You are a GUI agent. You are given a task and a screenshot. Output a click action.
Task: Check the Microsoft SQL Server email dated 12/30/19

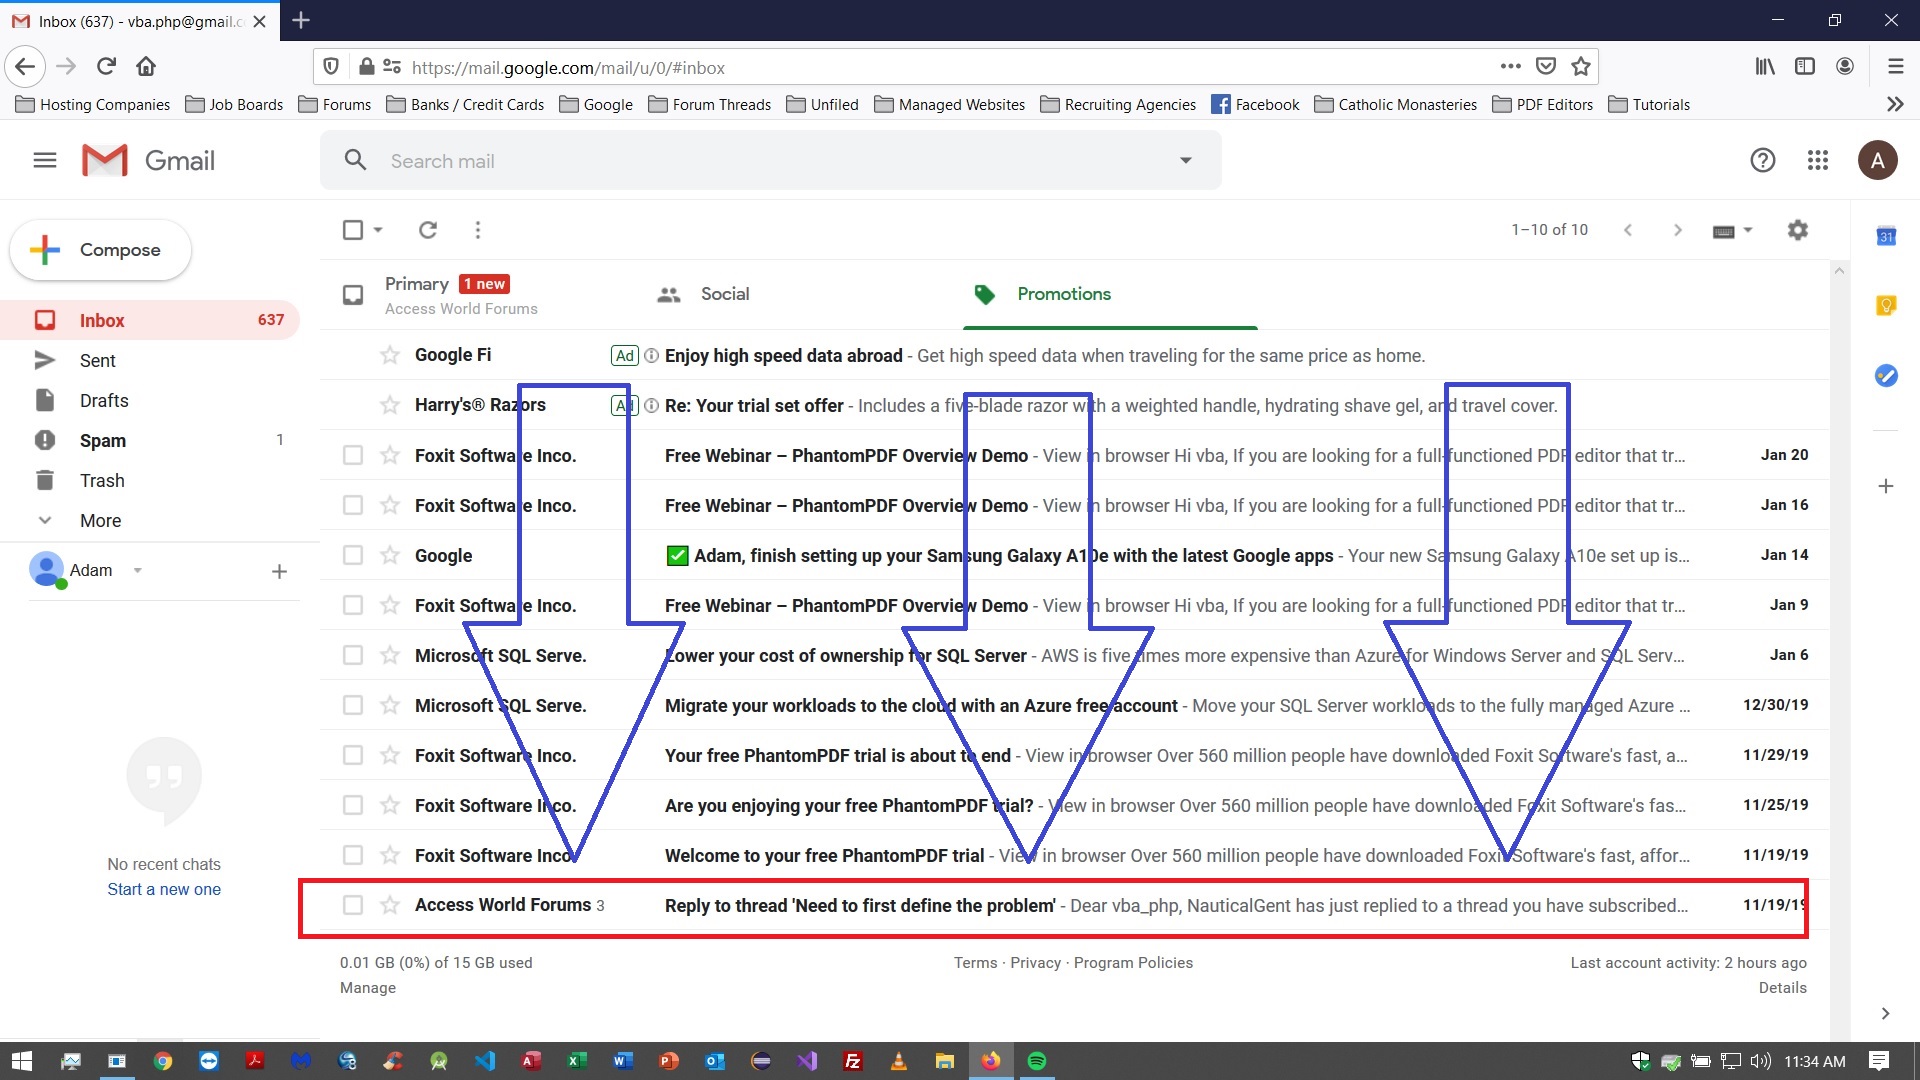[353, 705]
